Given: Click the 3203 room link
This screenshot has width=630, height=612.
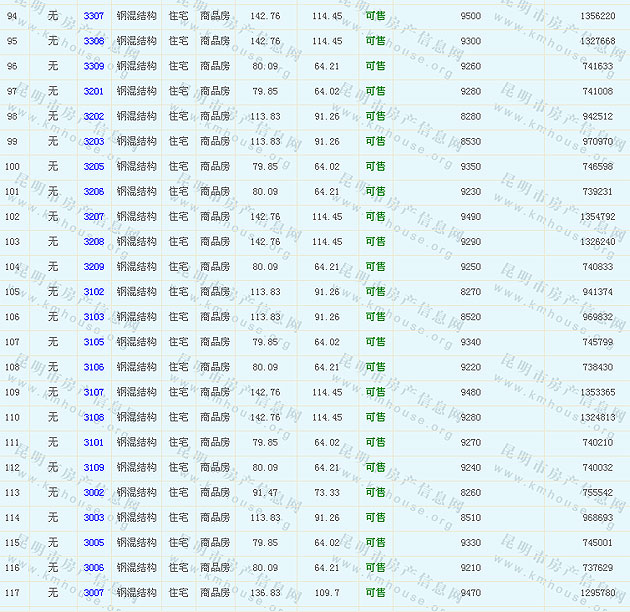Looking at the screenshot, I should (x=93, y=142).
